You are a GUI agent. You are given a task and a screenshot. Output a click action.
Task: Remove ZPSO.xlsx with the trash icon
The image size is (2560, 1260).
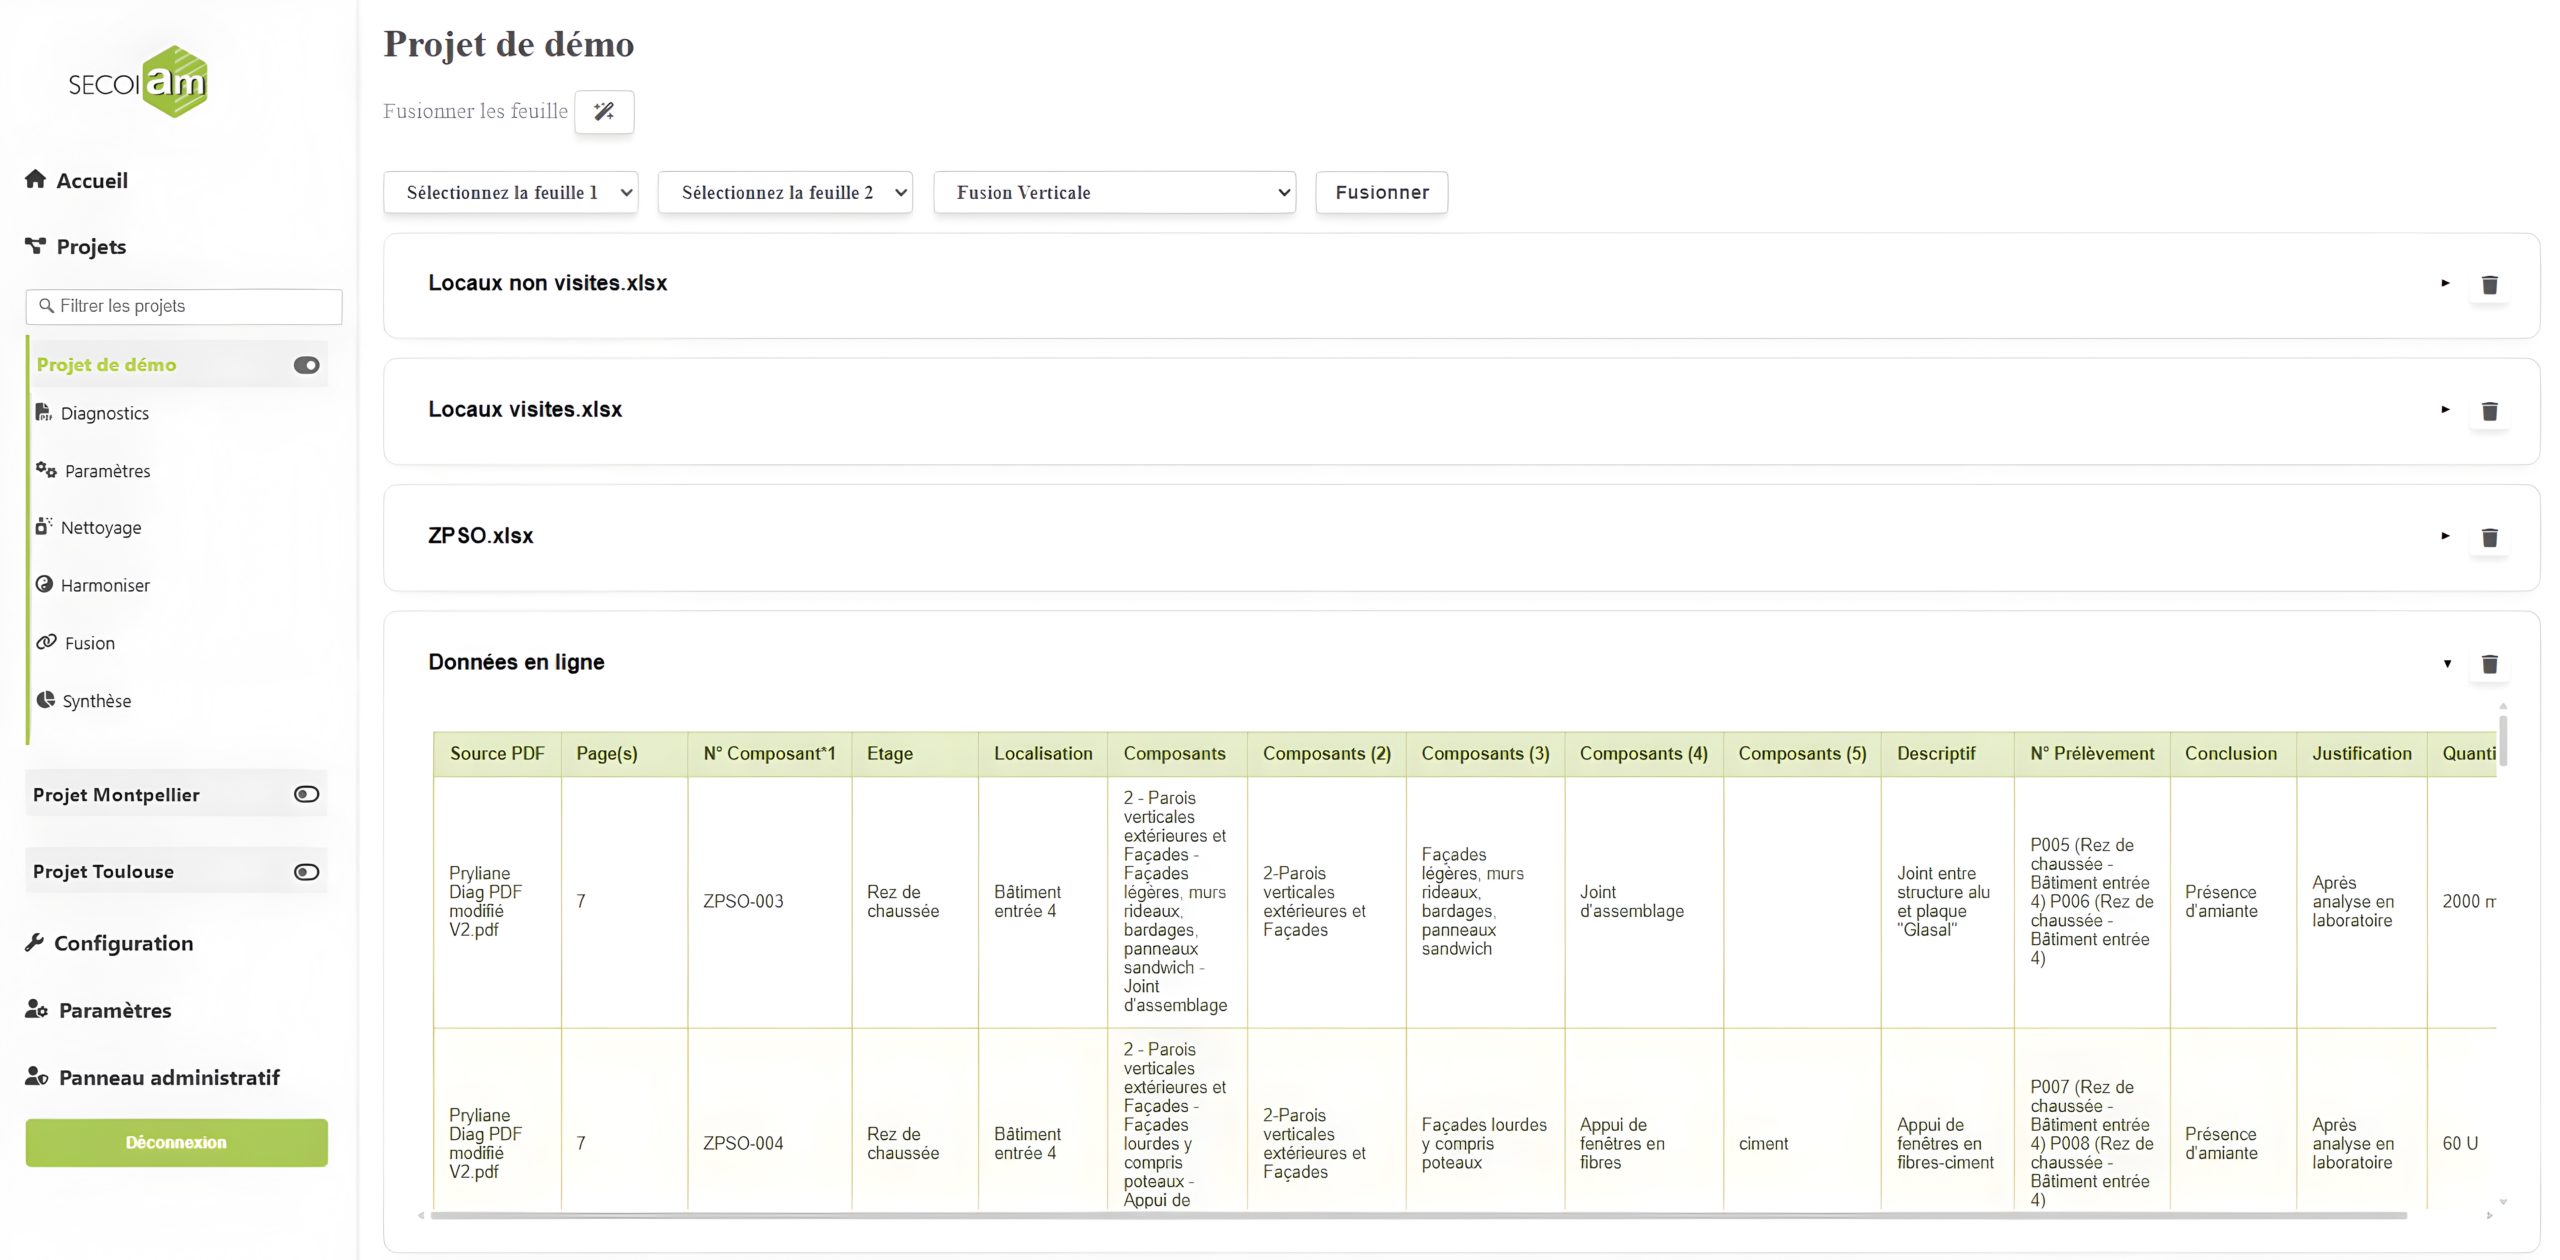tap(2489, 537)
